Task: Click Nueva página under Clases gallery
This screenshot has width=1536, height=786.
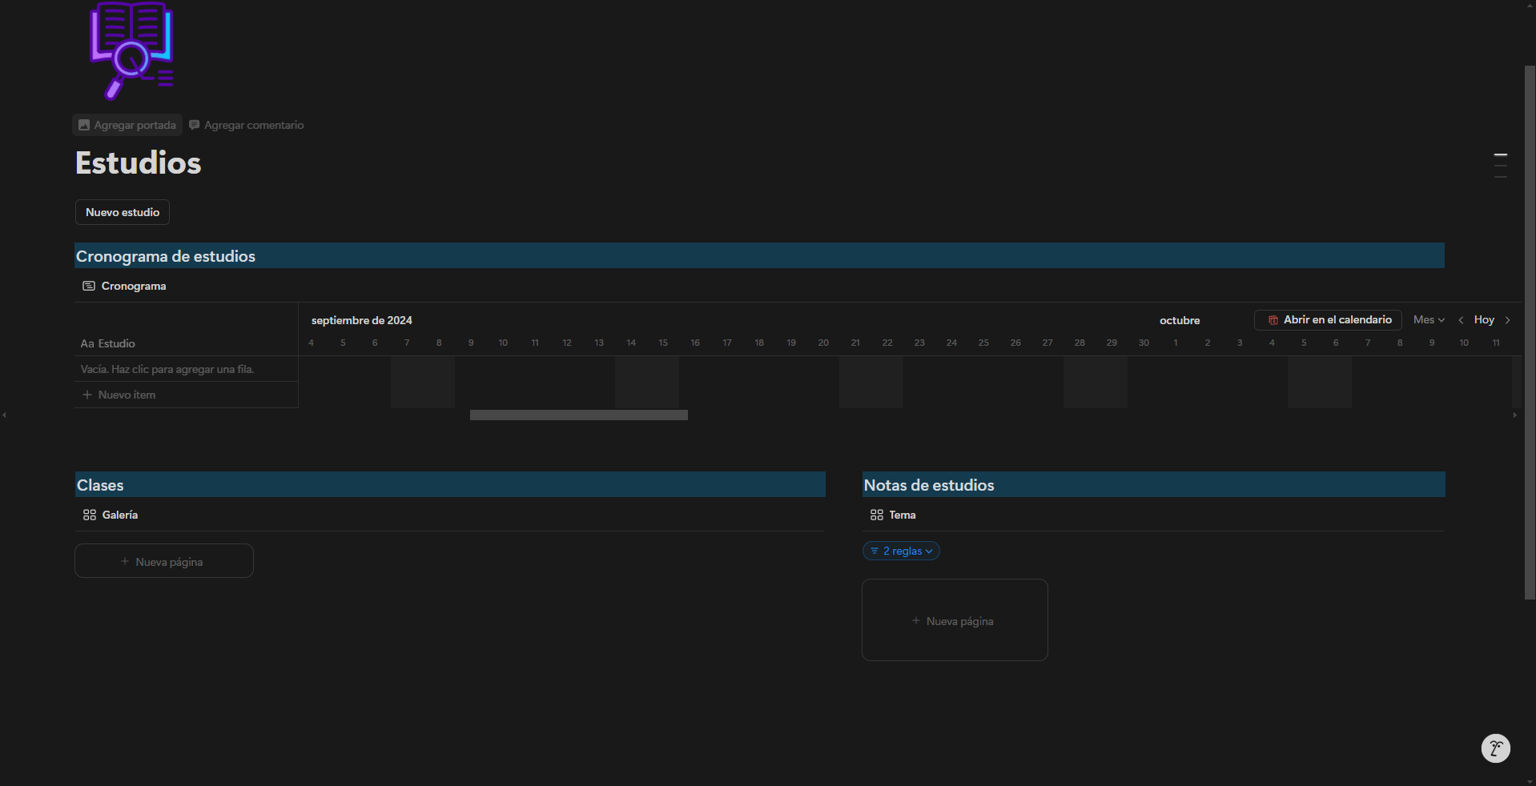Action: point(164,561)
